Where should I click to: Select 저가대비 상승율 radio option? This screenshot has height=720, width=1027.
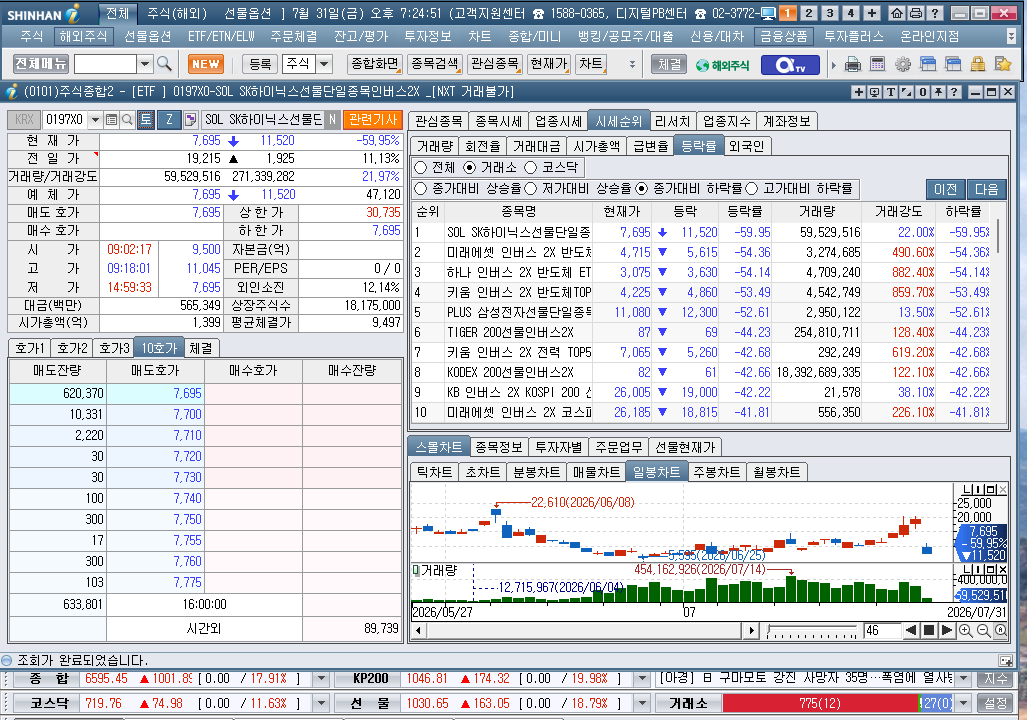pyautogui.click(x=531, y=189)
